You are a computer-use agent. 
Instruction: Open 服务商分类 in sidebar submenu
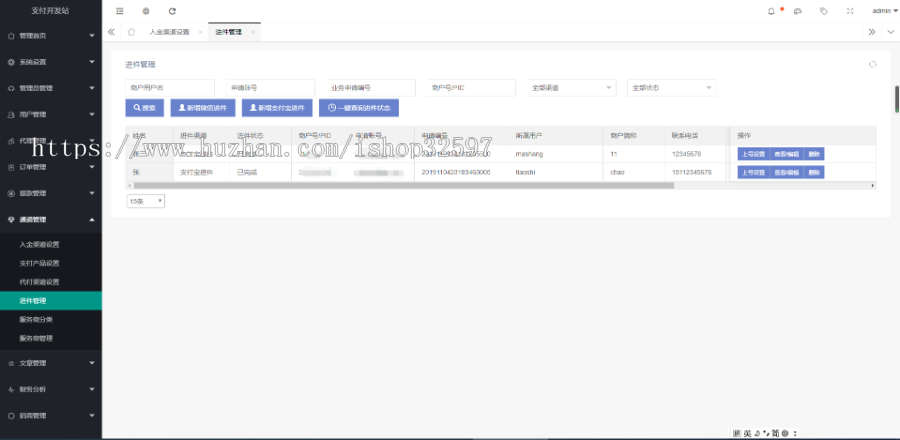[51, 320]
